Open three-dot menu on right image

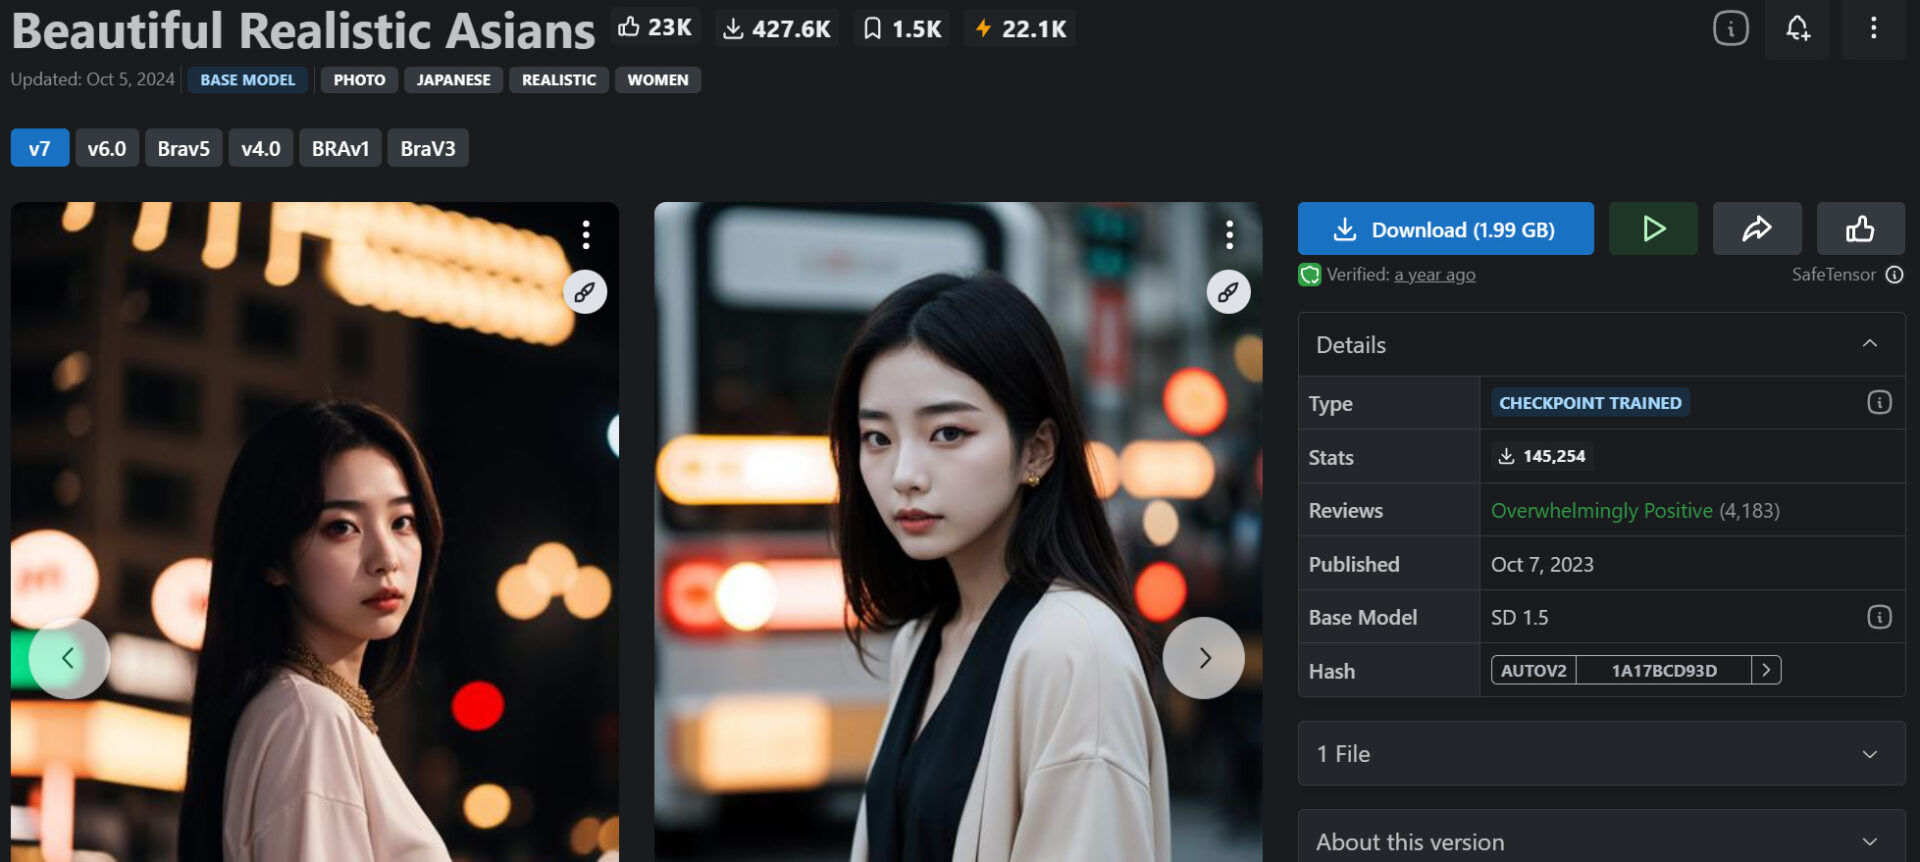pos(1229,235)
